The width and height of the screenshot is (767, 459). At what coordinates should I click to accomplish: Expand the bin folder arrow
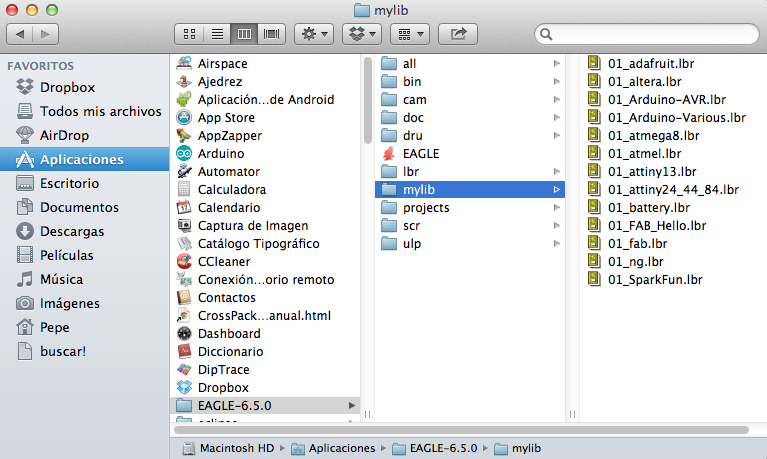click(x=557, y=81)
